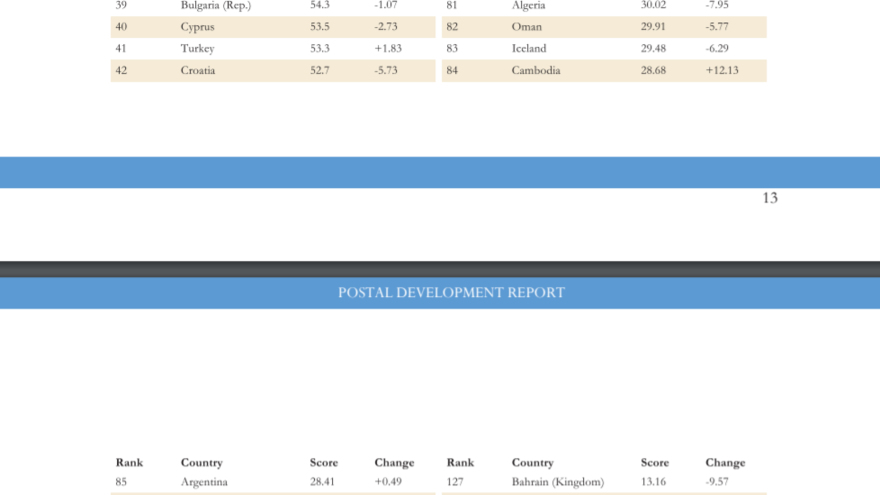The image size is (880, 495).
Task: Click the Cyprus row country name
Action: pyautogui.click(x=197, y=27)
